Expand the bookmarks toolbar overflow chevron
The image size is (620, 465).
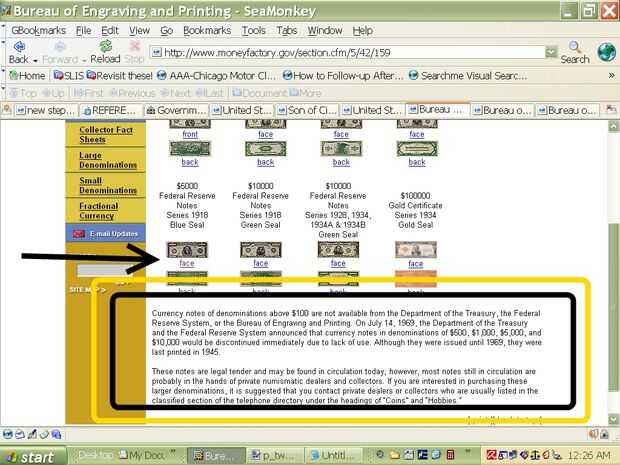[x=611, y=75]
